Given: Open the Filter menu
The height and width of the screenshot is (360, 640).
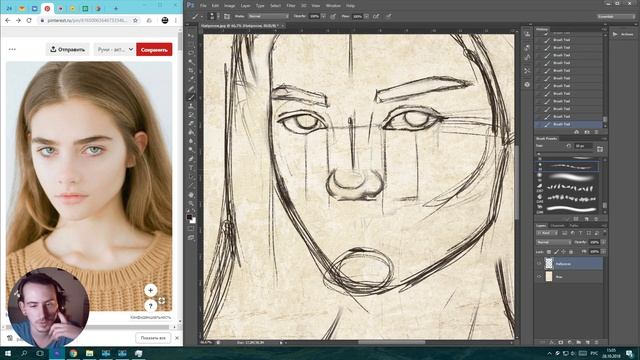Looking at the screenshot, I should coord(291,6).
